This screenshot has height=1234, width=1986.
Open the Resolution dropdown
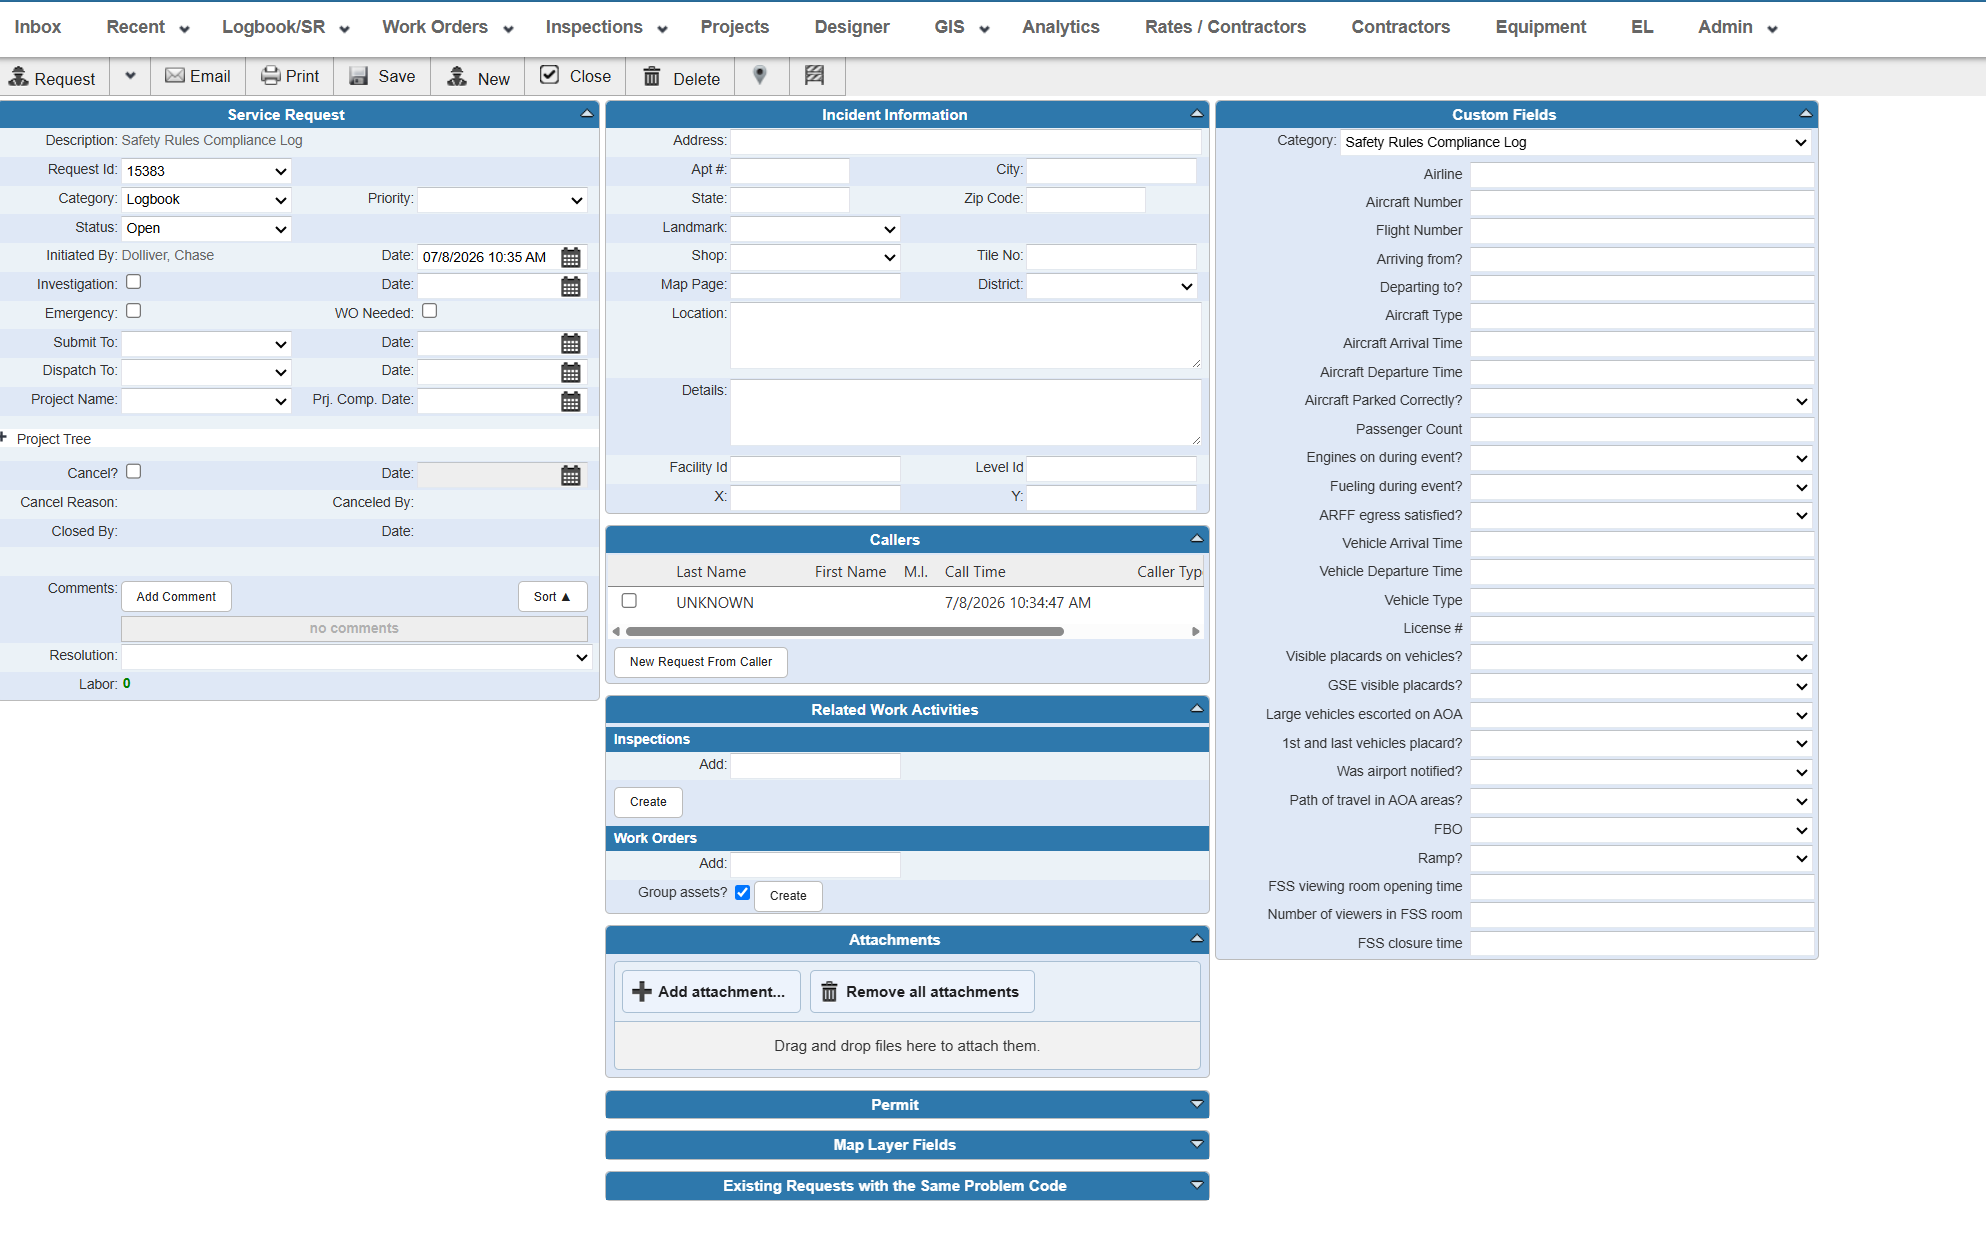tap(356, 657)
